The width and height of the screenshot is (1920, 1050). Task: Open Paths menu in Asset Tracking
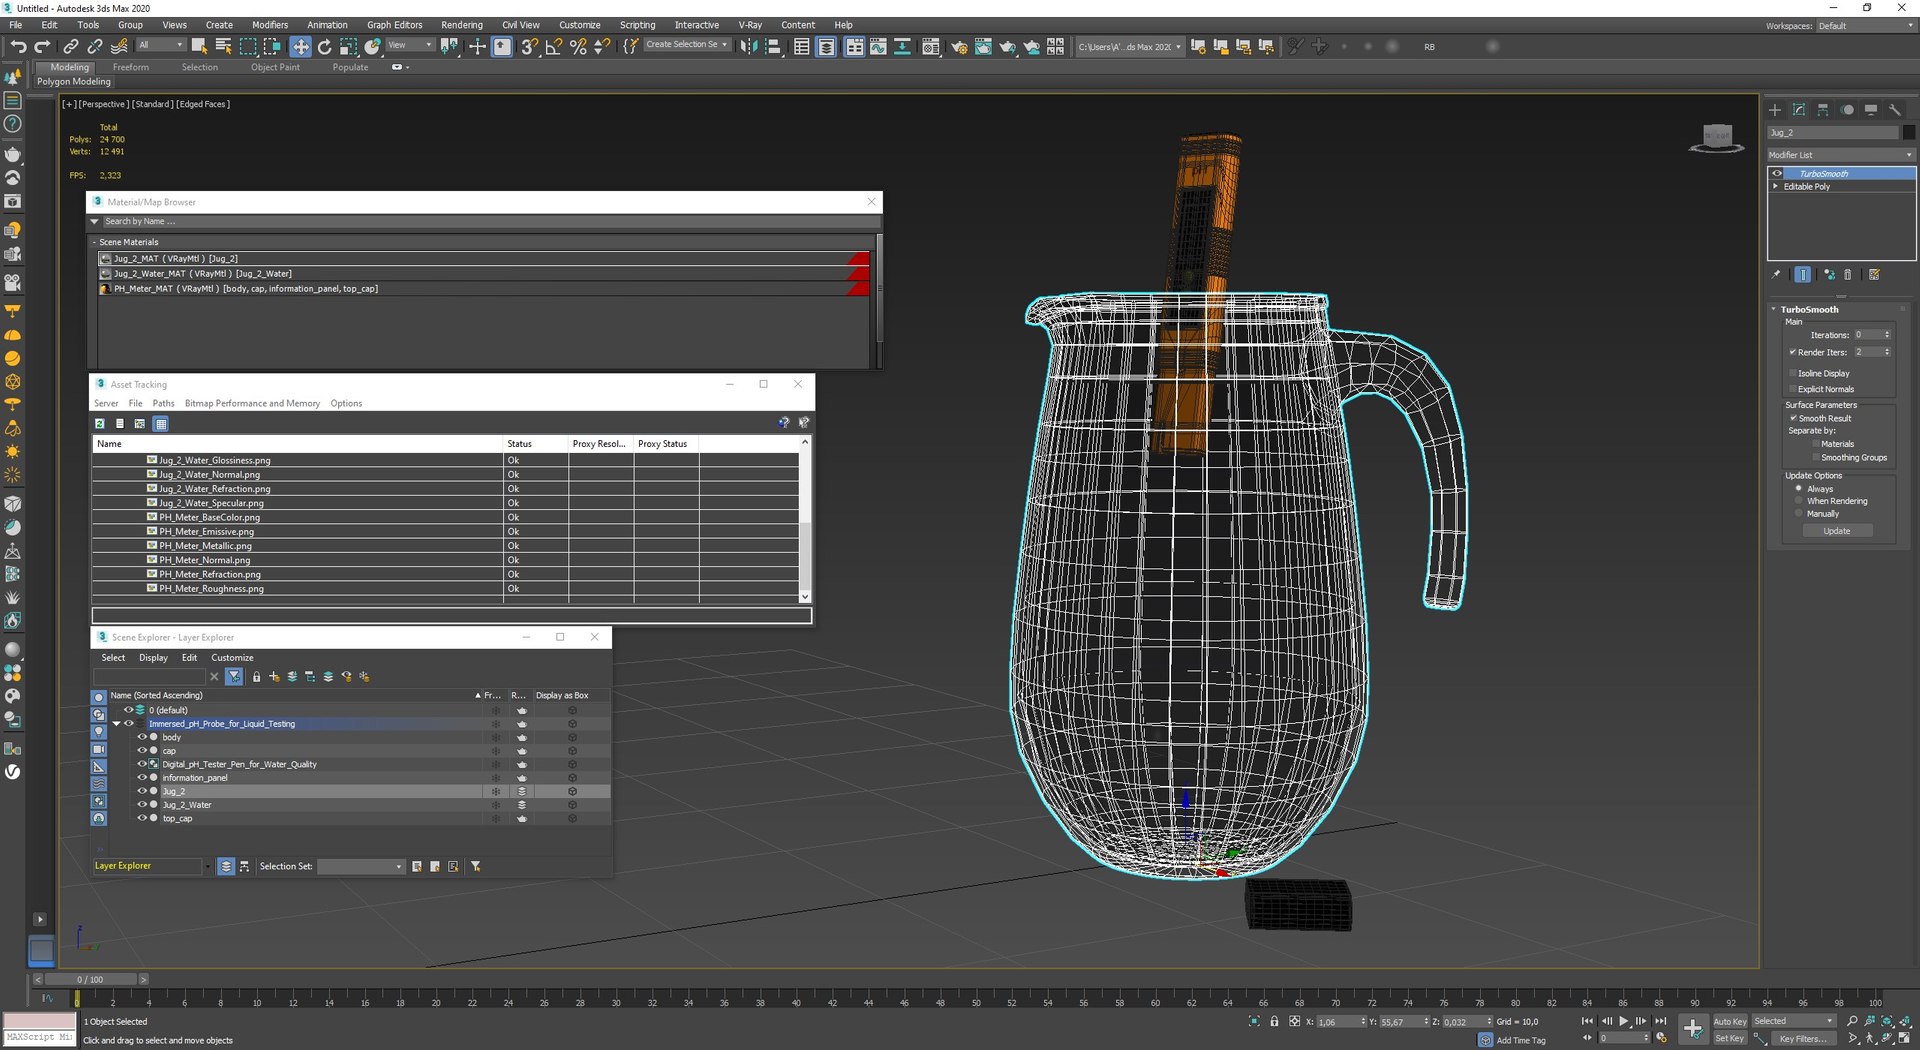[x=163, y=403]
